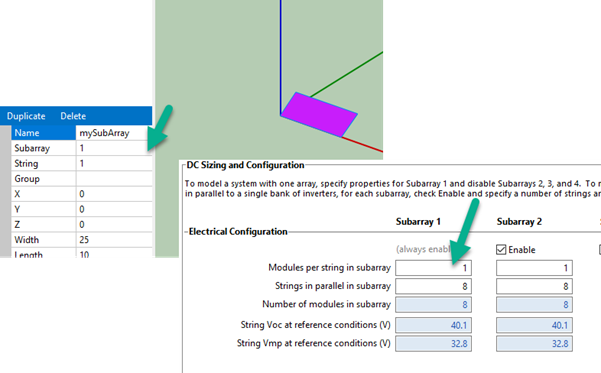Click the Delete button
This screenshot has height=373, width=601.
tap(73, 116)
